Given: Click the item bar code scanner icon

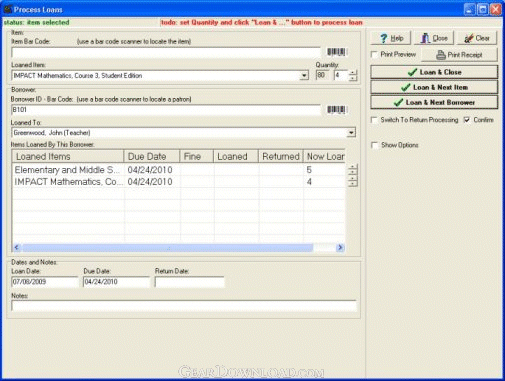Looking at the screenshot, I should click(x=337, y=52).
